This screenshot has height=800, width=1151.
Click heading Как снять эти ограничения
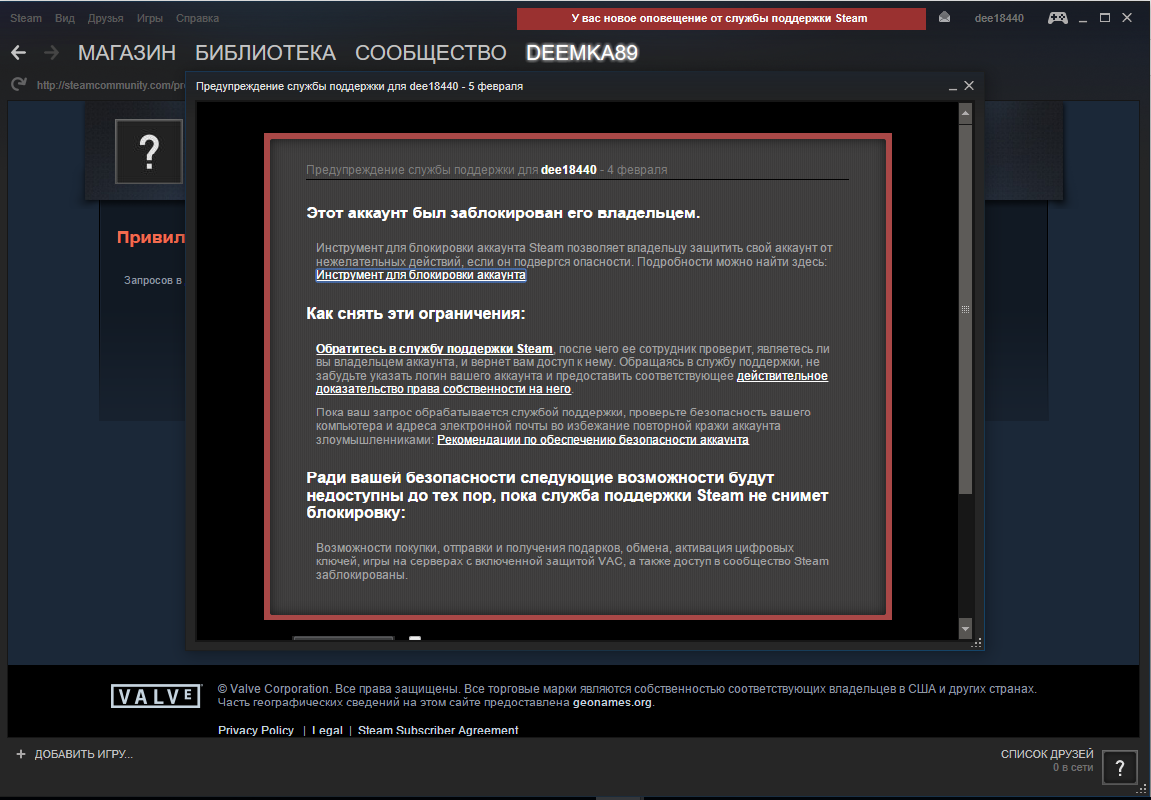[415, 313]
